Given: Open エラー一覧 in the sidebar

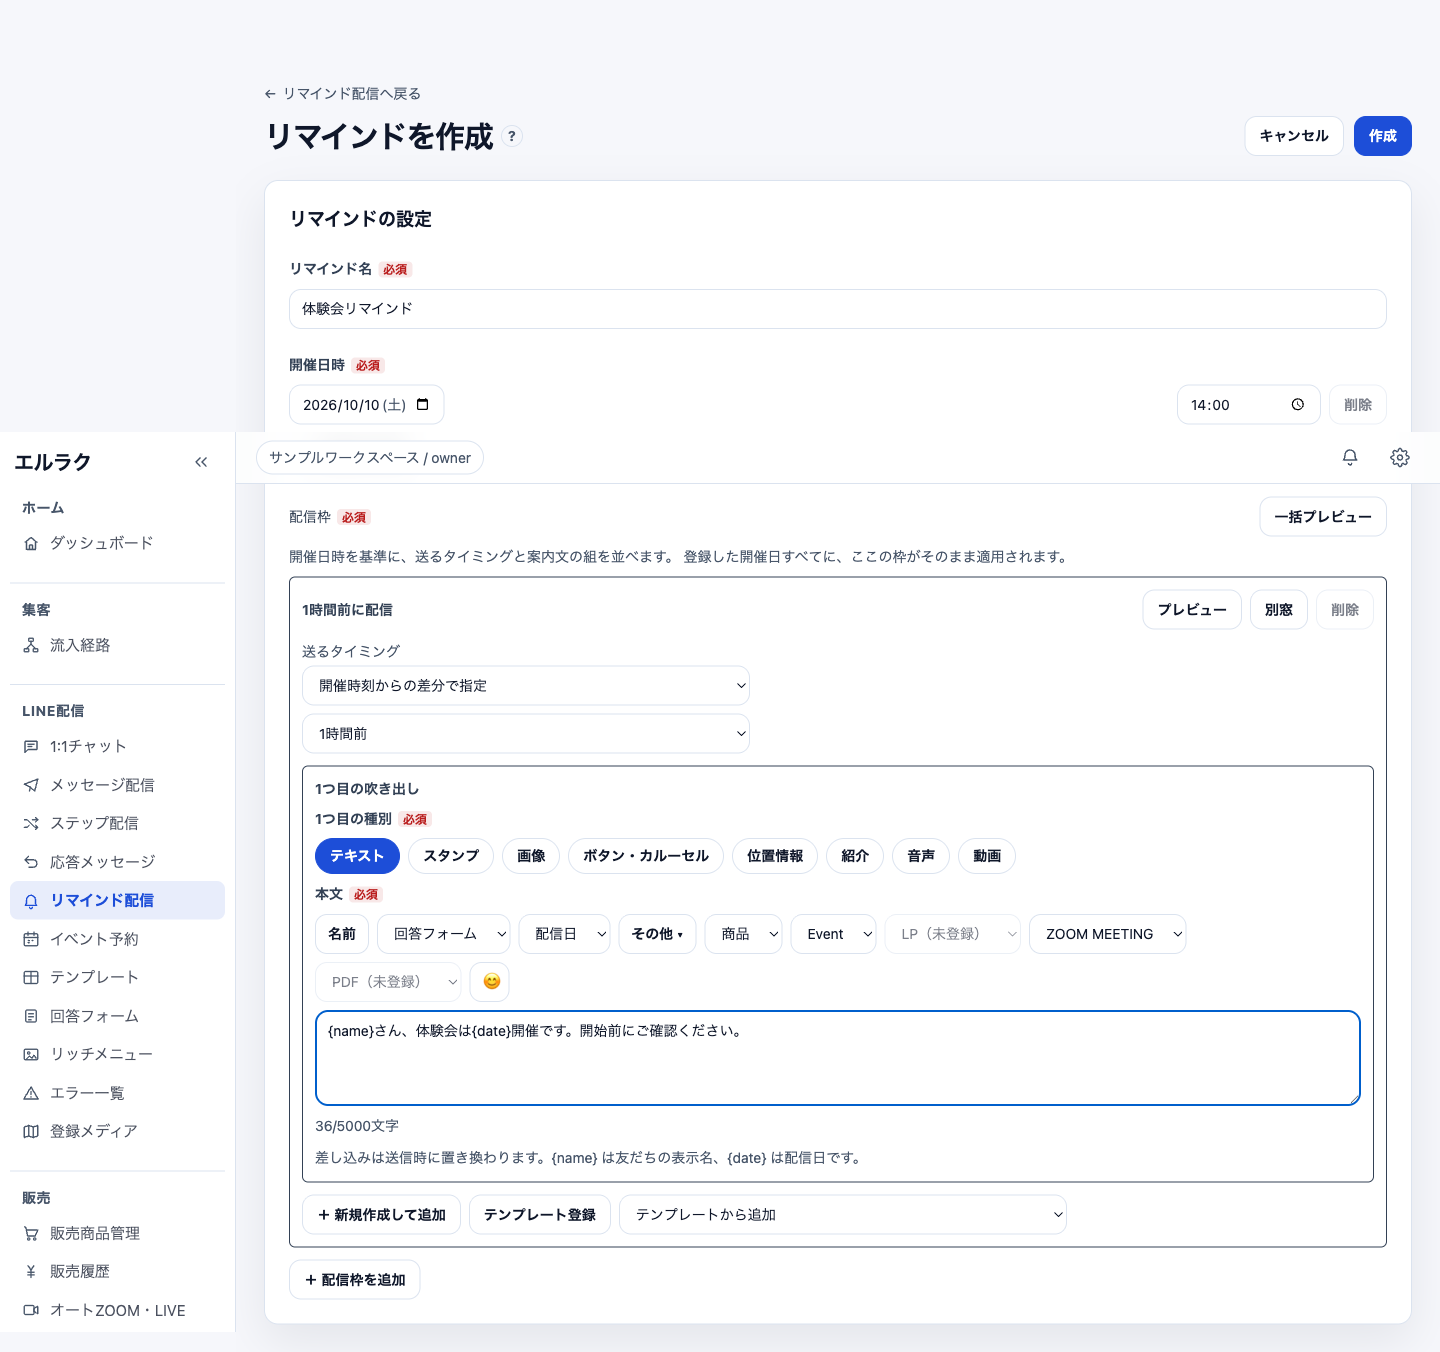Looking at the screenshot, I should pos(117,1093).
